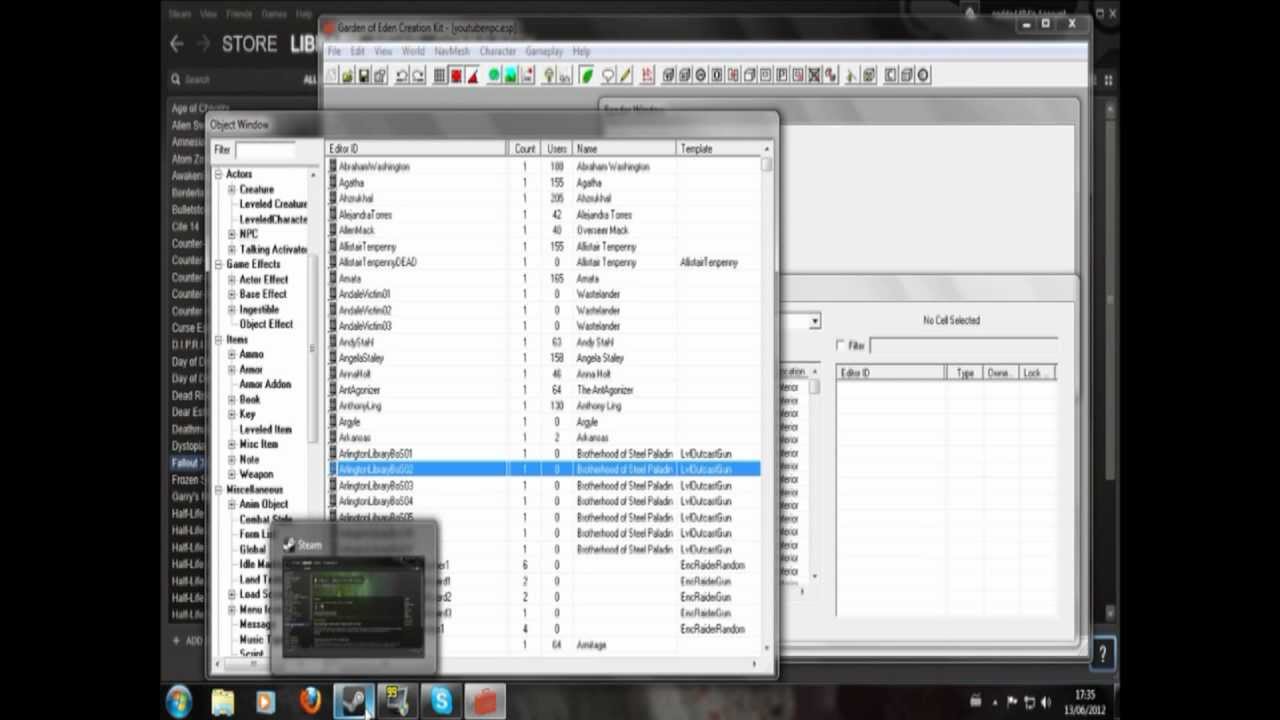This screenshot has height=720, width=1280.
Task: Click the undo arrow in GECK toolbar
Action: click(x=402, y=75)
